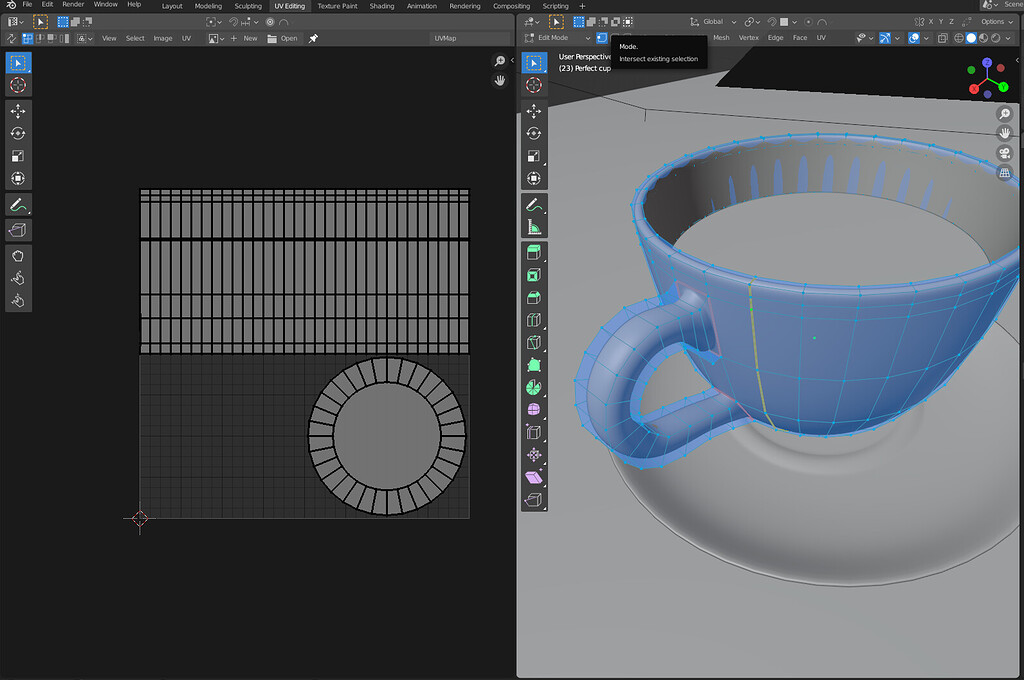Select the Rotate tool in the viewport toolbar
This screenshot has width=1024, height=680.
pyautogui.click(x=534, y=132)
